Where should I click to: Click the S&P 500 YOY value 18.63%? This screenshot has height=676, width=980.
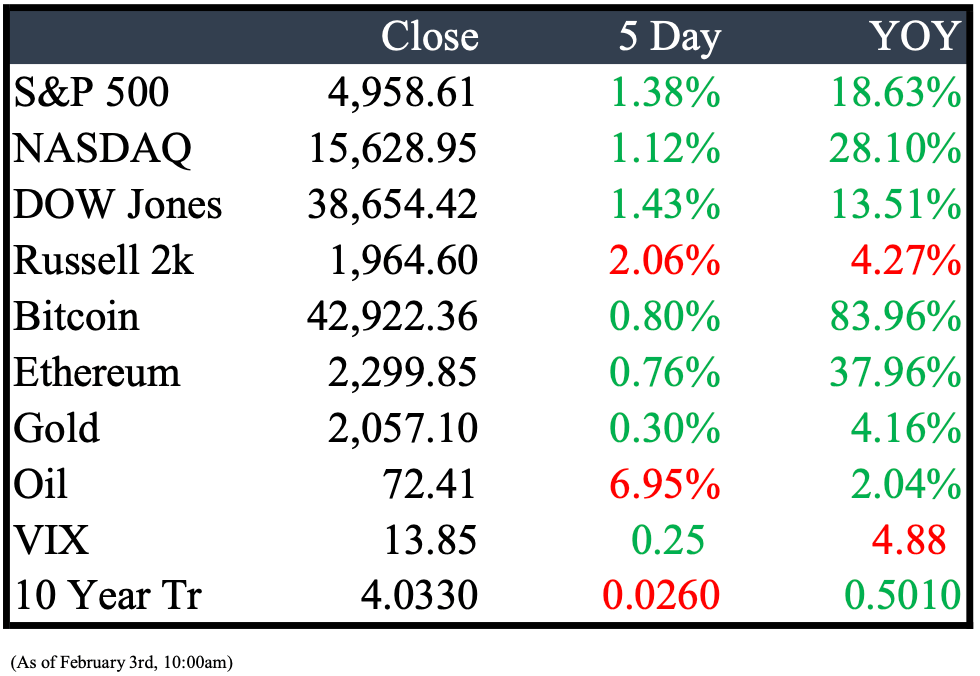click(896, 92)
